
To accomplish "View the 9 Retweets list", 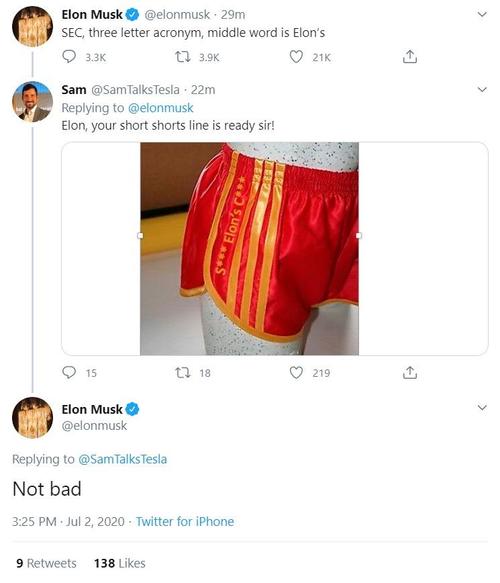I will [x=46, y=563].
